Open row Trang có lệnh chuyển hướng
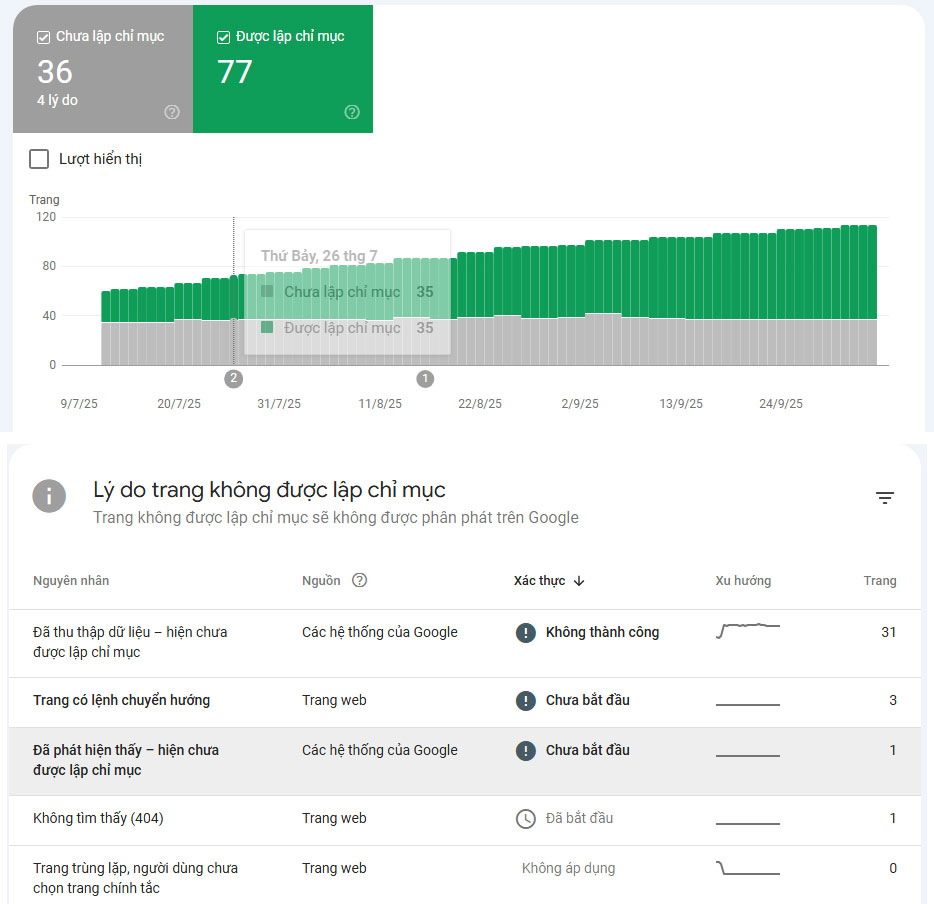The width and height of the screenshot is (934, 904). [121, 700]
